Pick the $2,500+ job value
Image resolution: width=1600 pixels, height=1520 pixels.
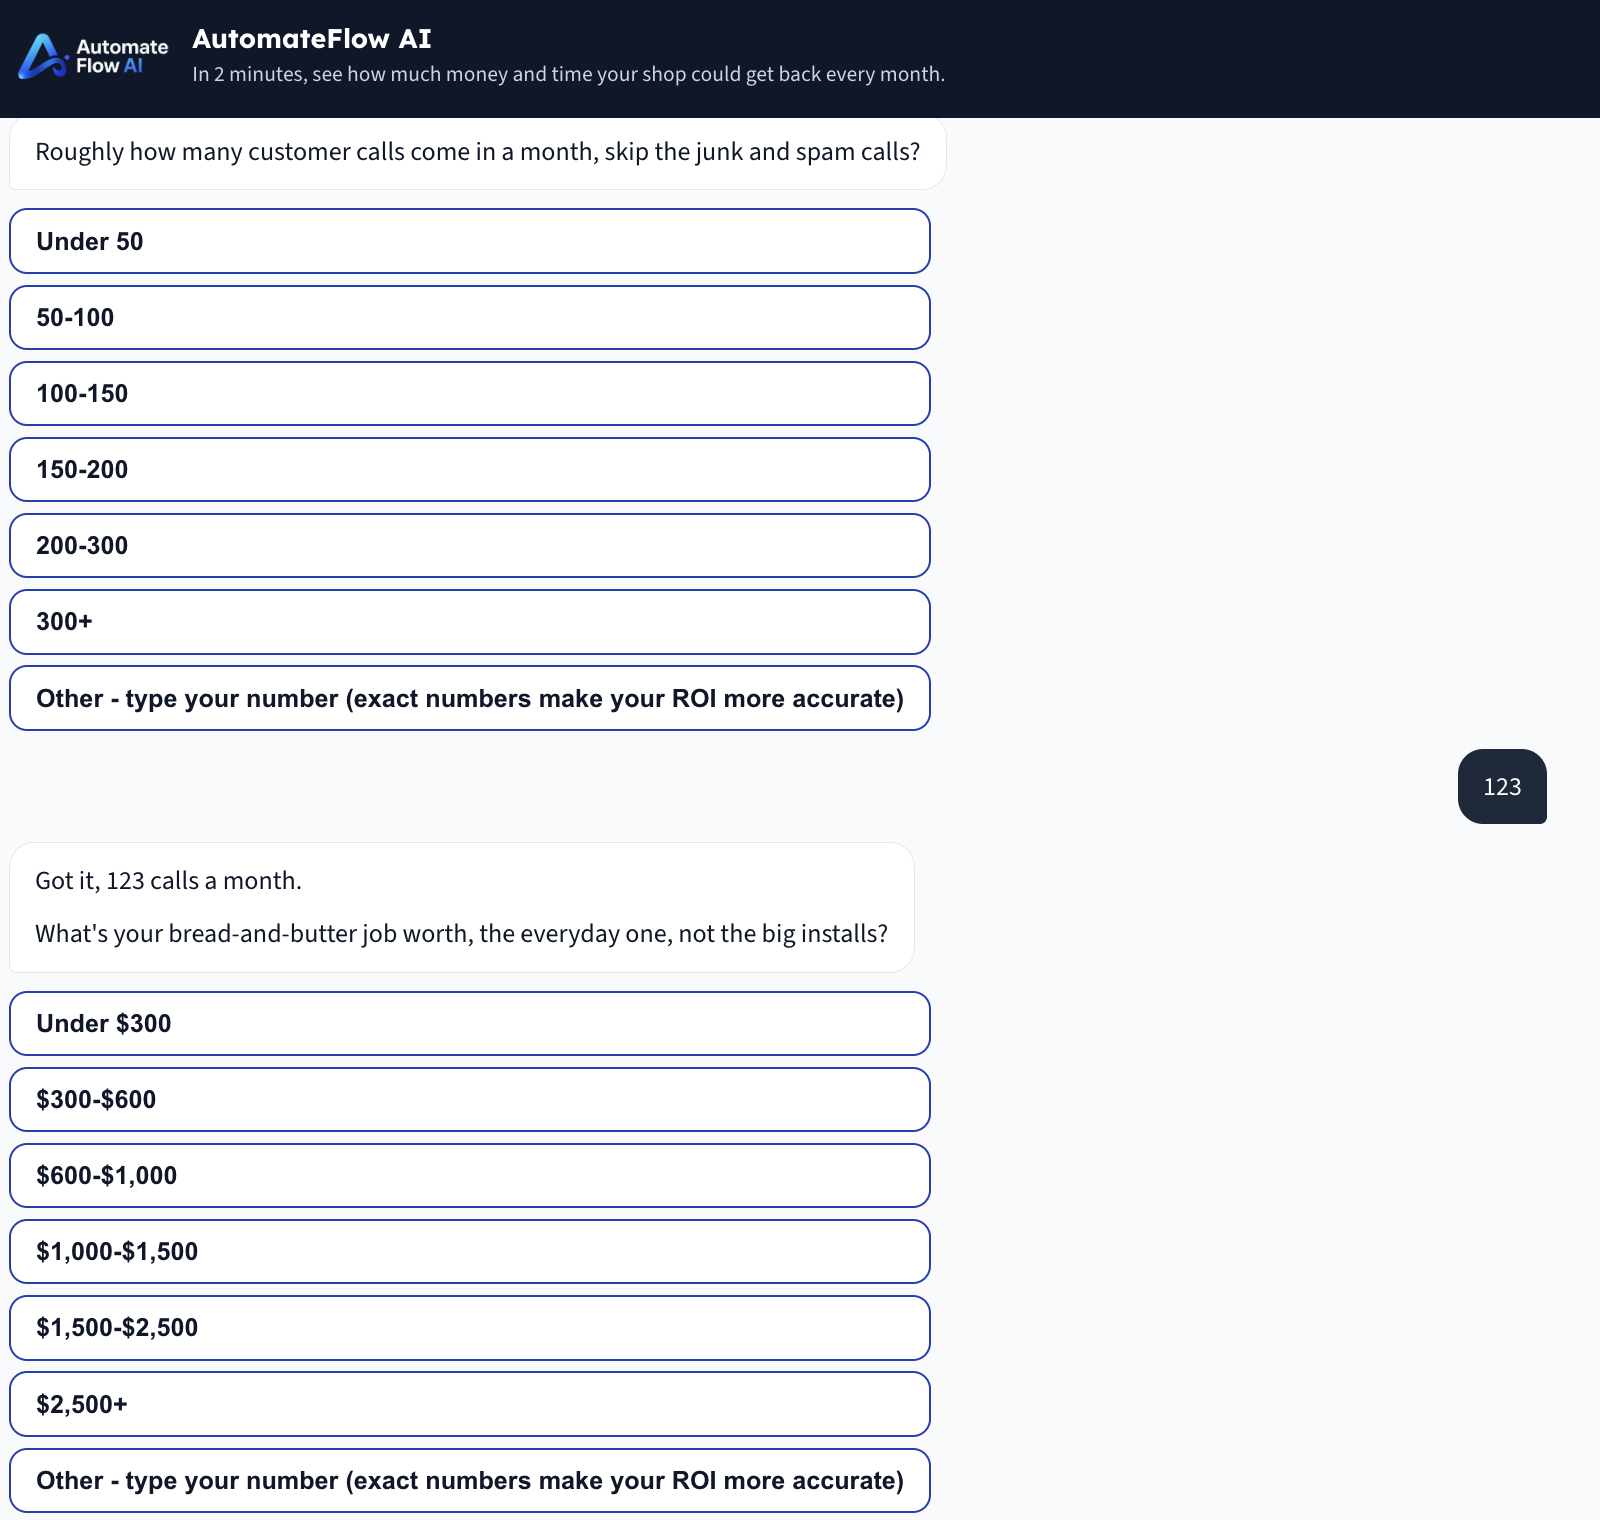[470, 1404]
